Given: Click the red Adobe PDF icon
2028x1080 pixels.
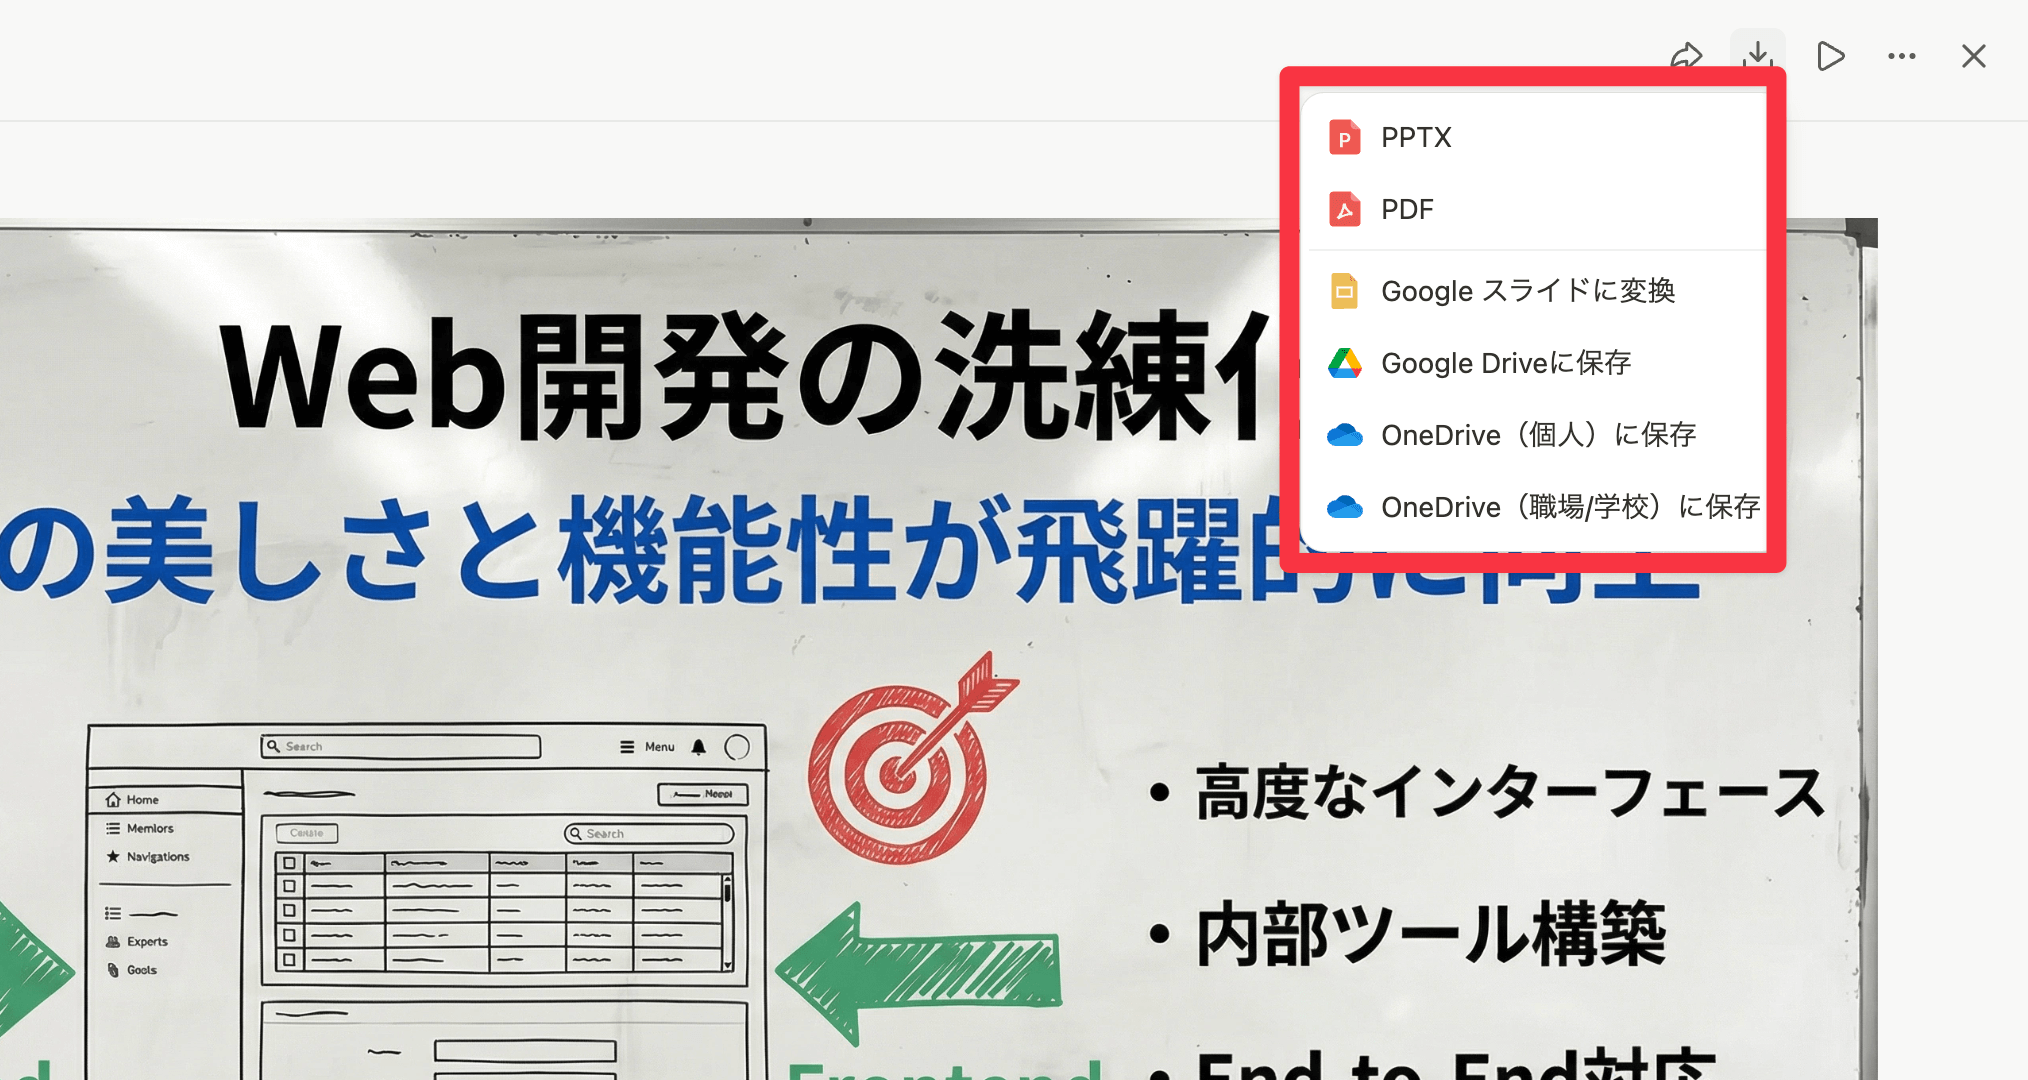Looking at the screenshot, I should [x=1345, y=209].
